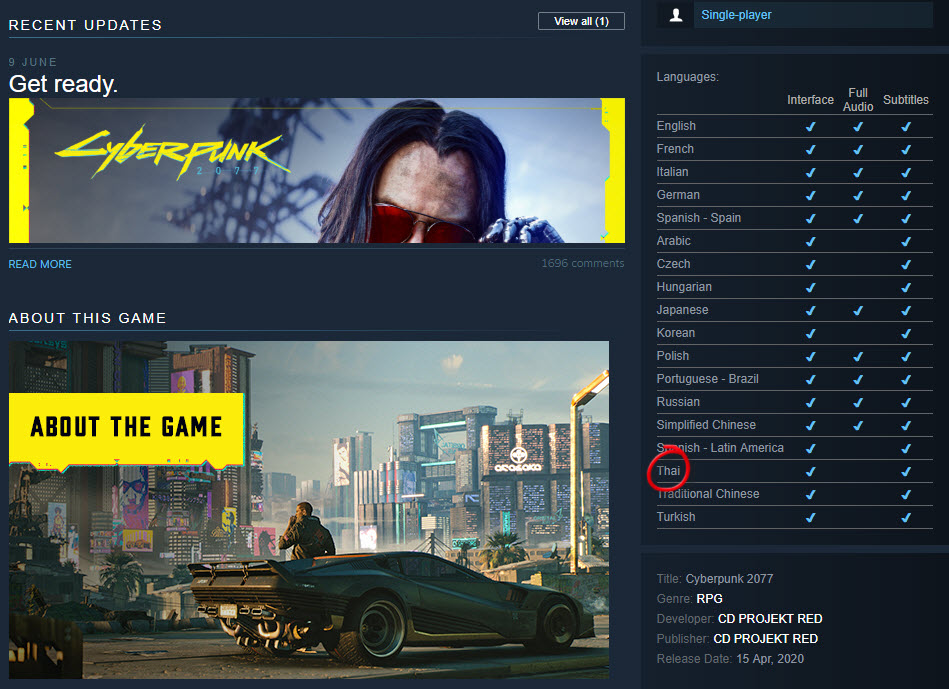Click the release date '15 Apr, 2020'
This screenshot has height=689, width=949.
770,659
